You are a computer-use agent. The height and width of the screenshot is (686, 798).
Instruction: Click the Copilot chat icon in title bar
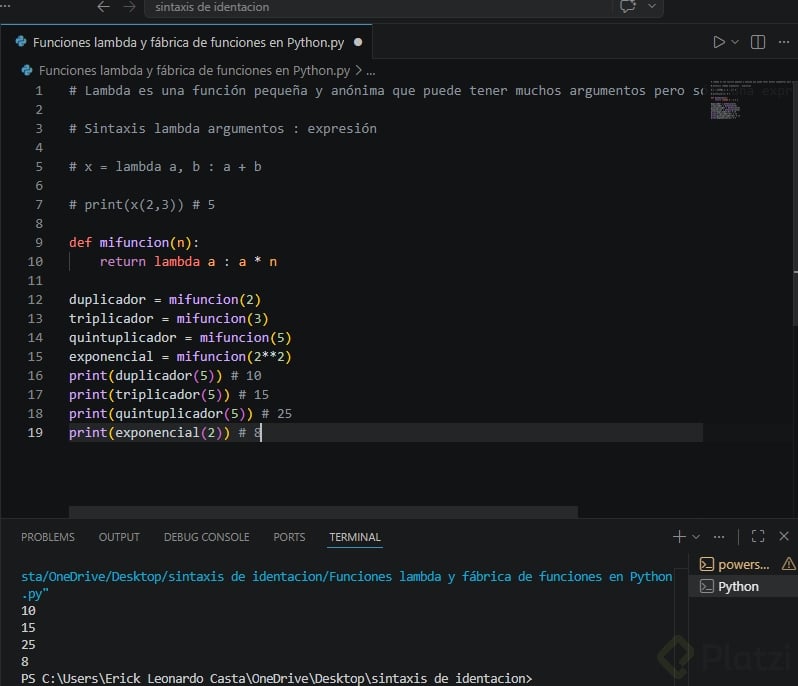coord(629,6)
